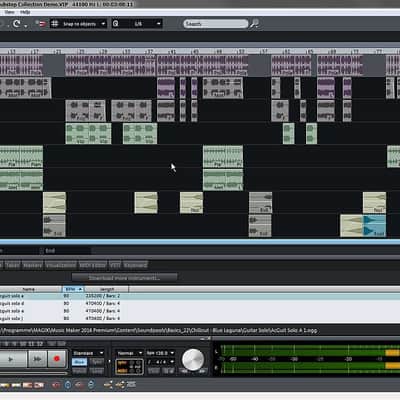Image resolution: width=400 pixels, height=400 pixels.
Task: Open the Normal playback dropdown
Action: click(130, 353)
